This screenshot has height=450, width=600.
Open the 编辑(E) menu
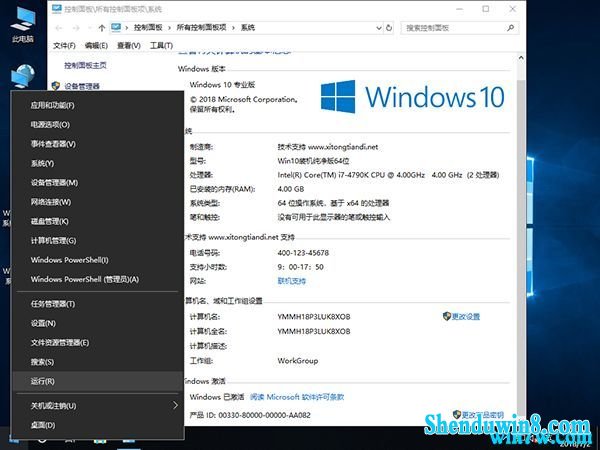tap(96, 46)
